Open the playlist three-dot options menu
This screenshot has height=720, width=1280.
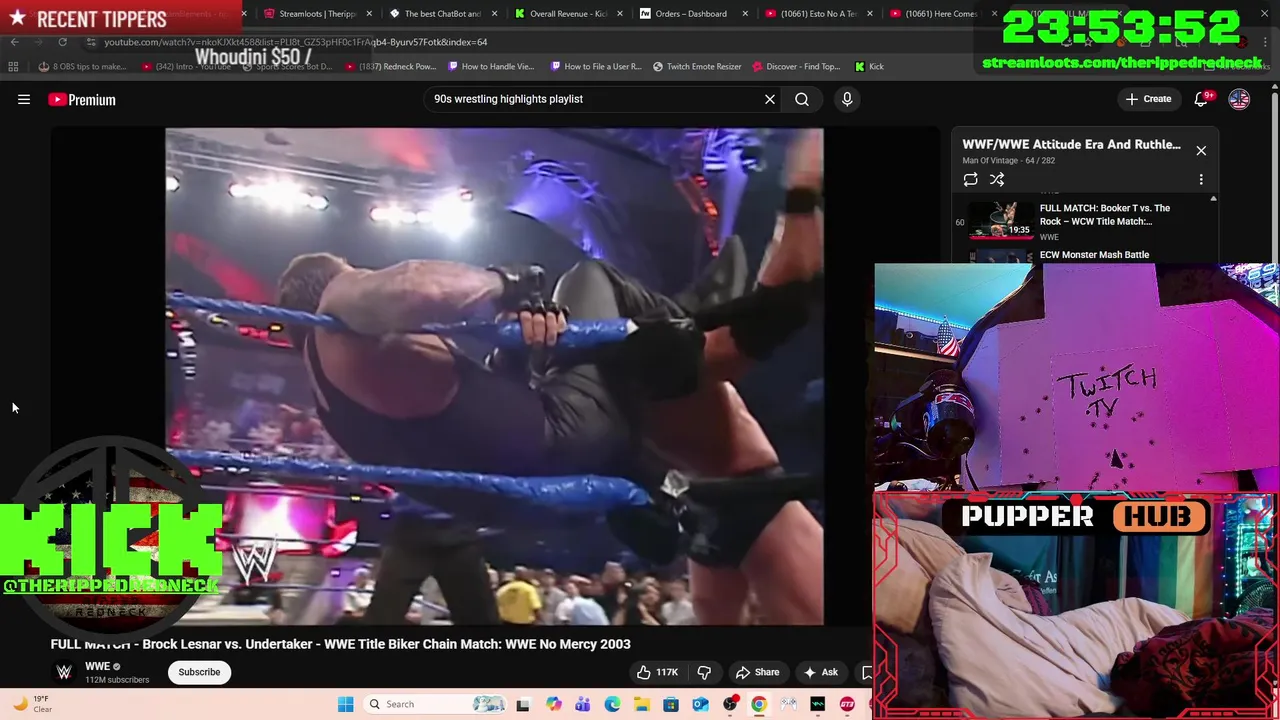point(1201,180)
